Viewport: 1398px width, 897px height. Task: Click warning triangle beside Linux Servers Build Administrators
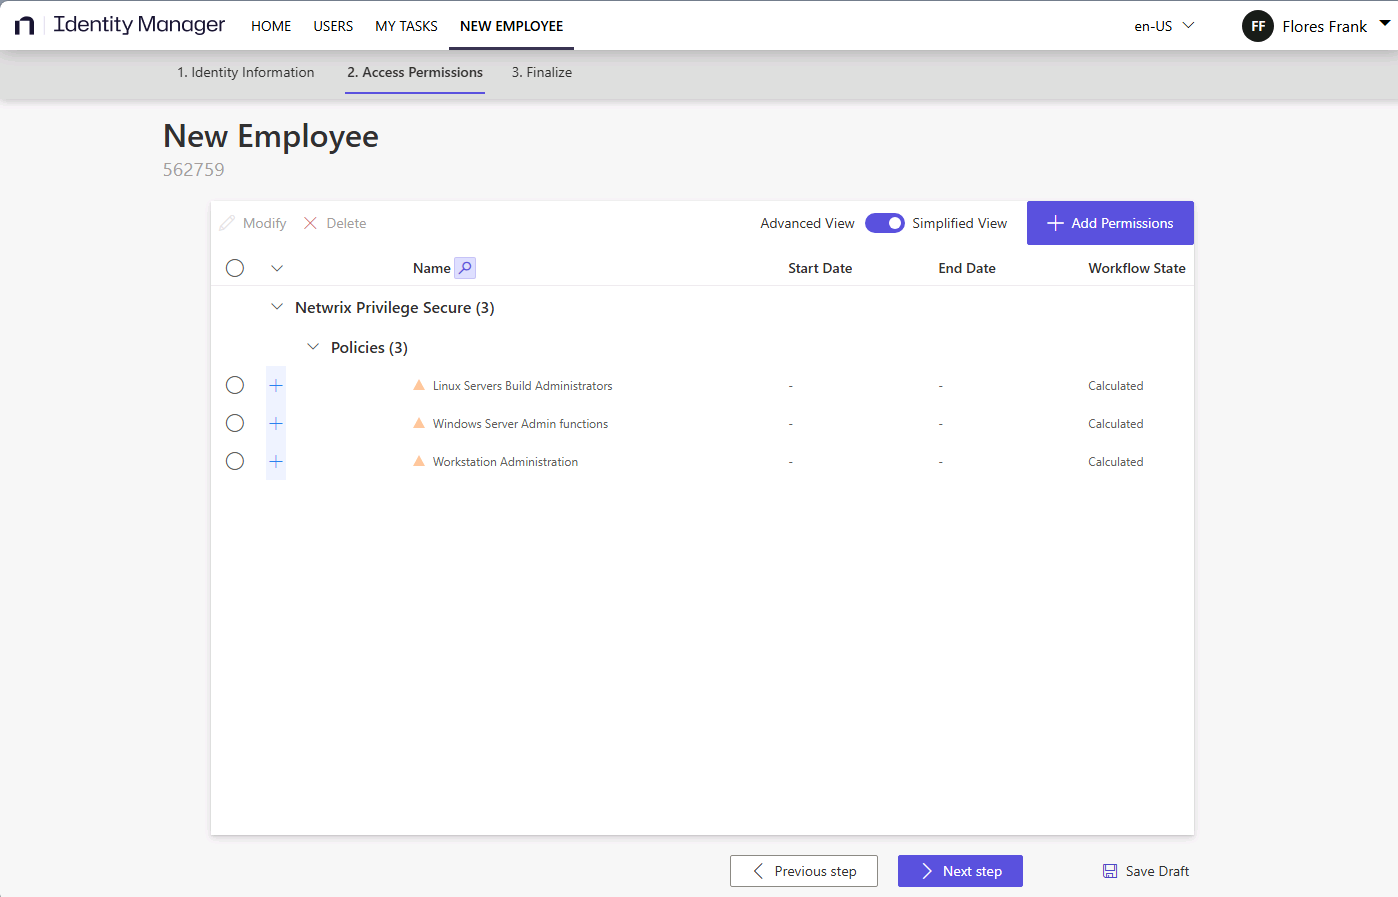coord(419,385)
